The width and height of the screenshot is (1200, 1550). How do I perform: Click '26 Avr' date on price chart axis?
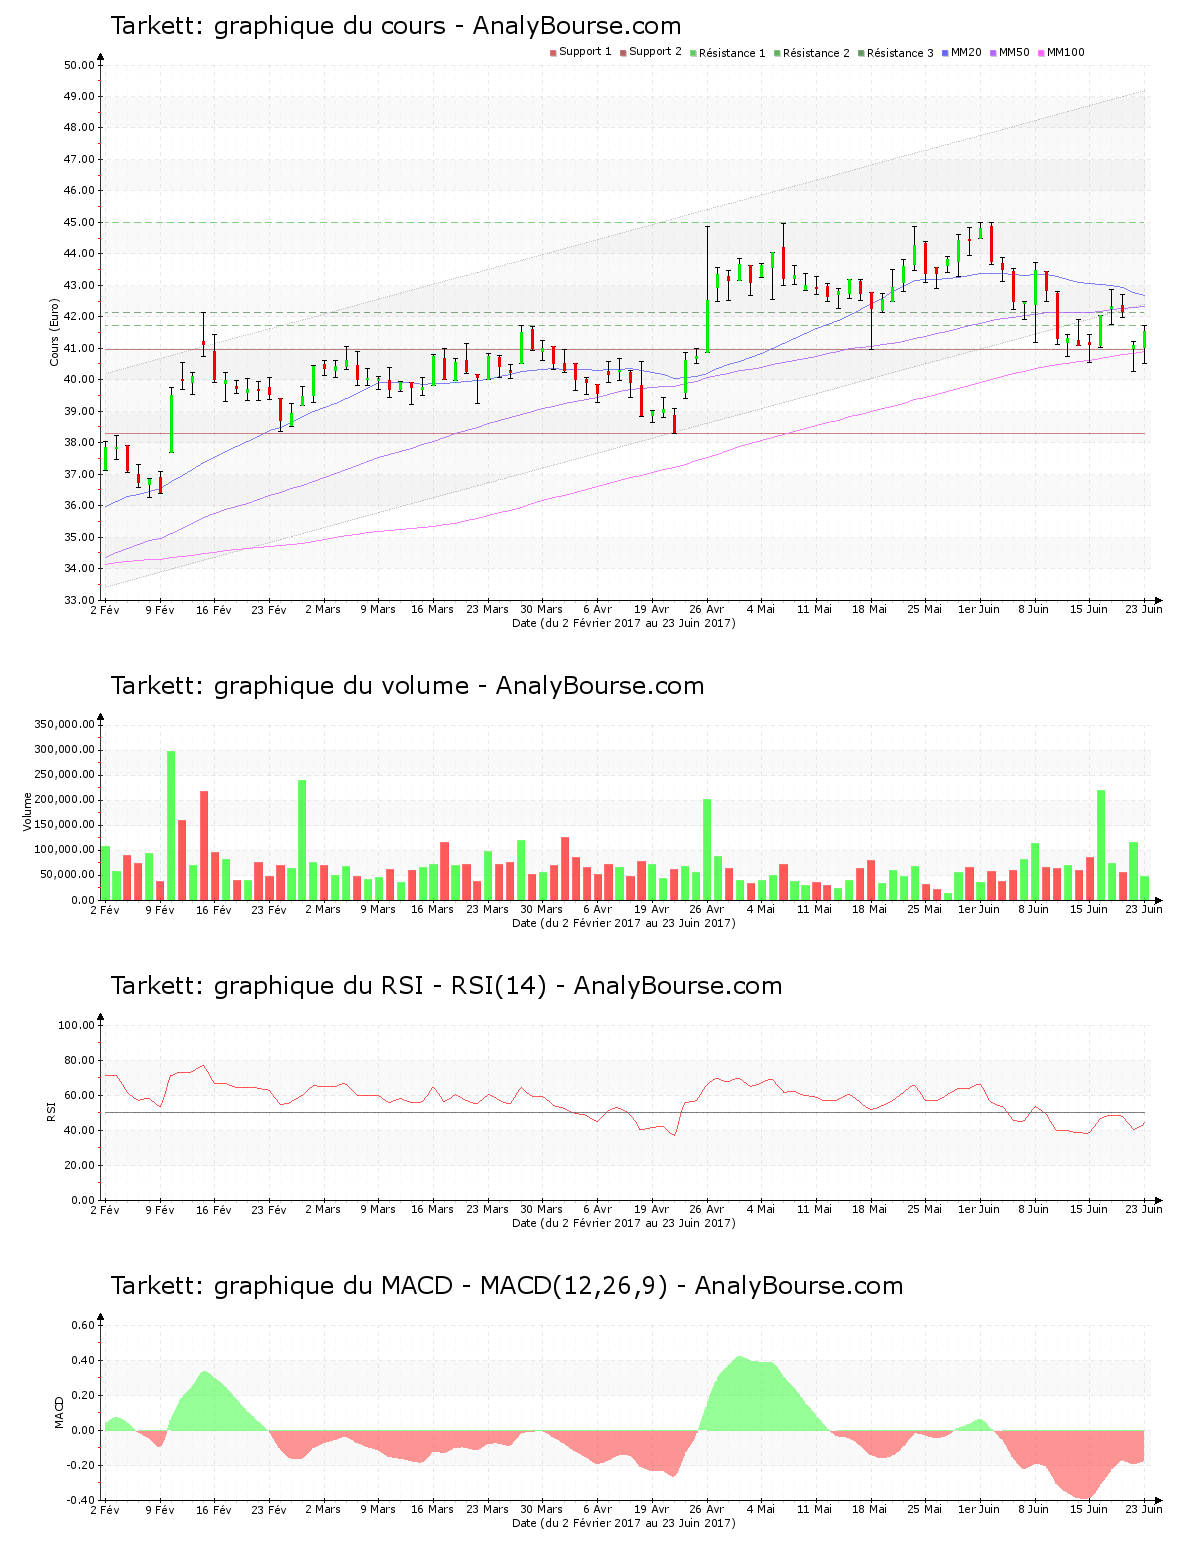click(706, 609)
